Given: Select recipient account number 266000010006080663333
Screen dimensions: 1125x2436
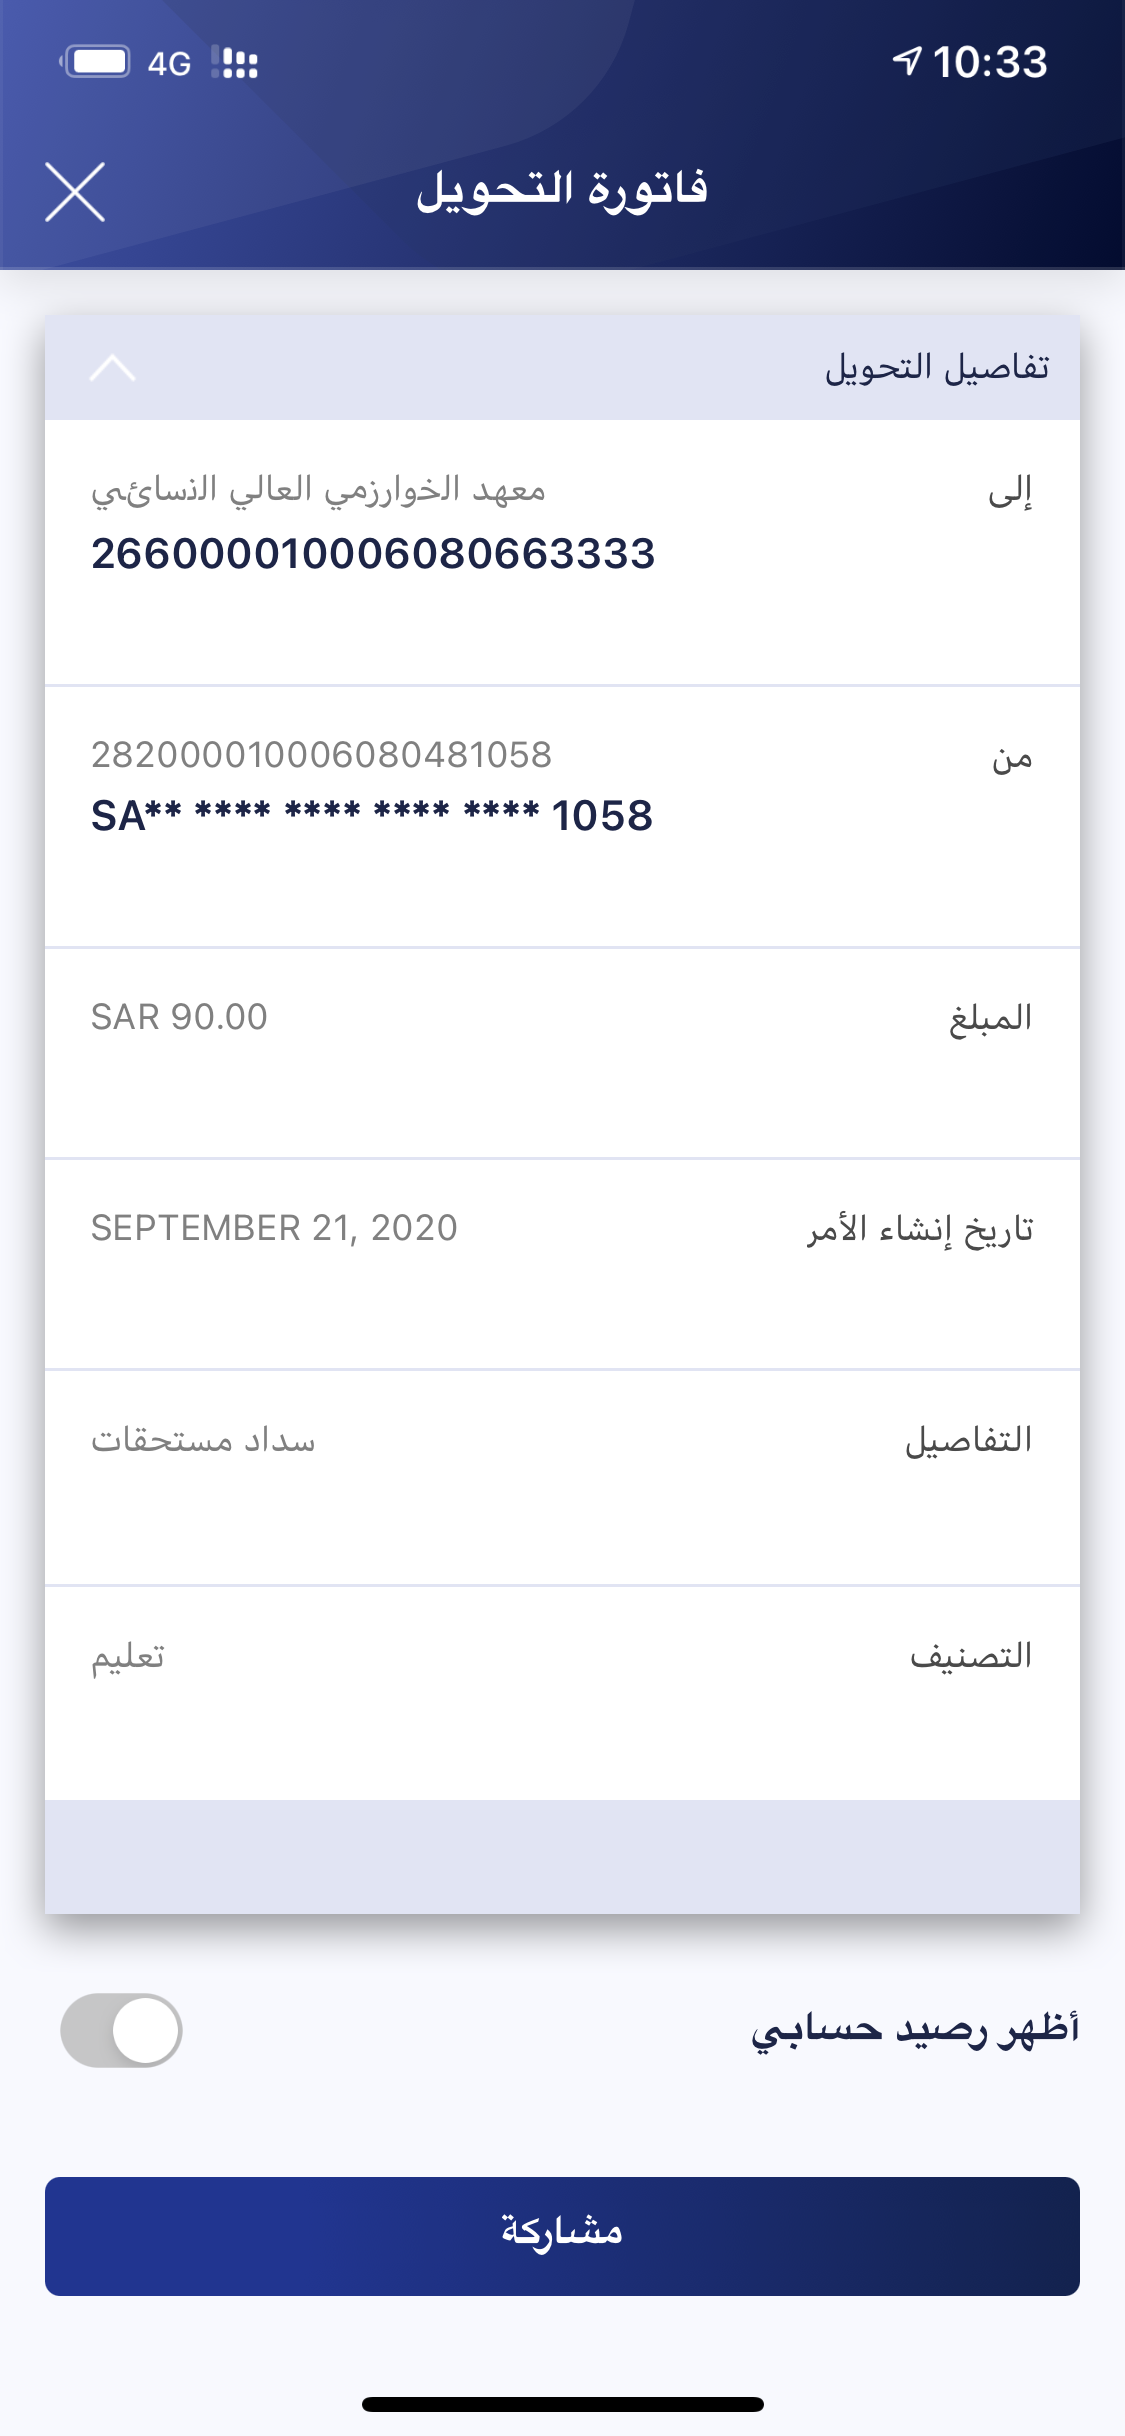Looking at the screenshot, I should 373,553.
